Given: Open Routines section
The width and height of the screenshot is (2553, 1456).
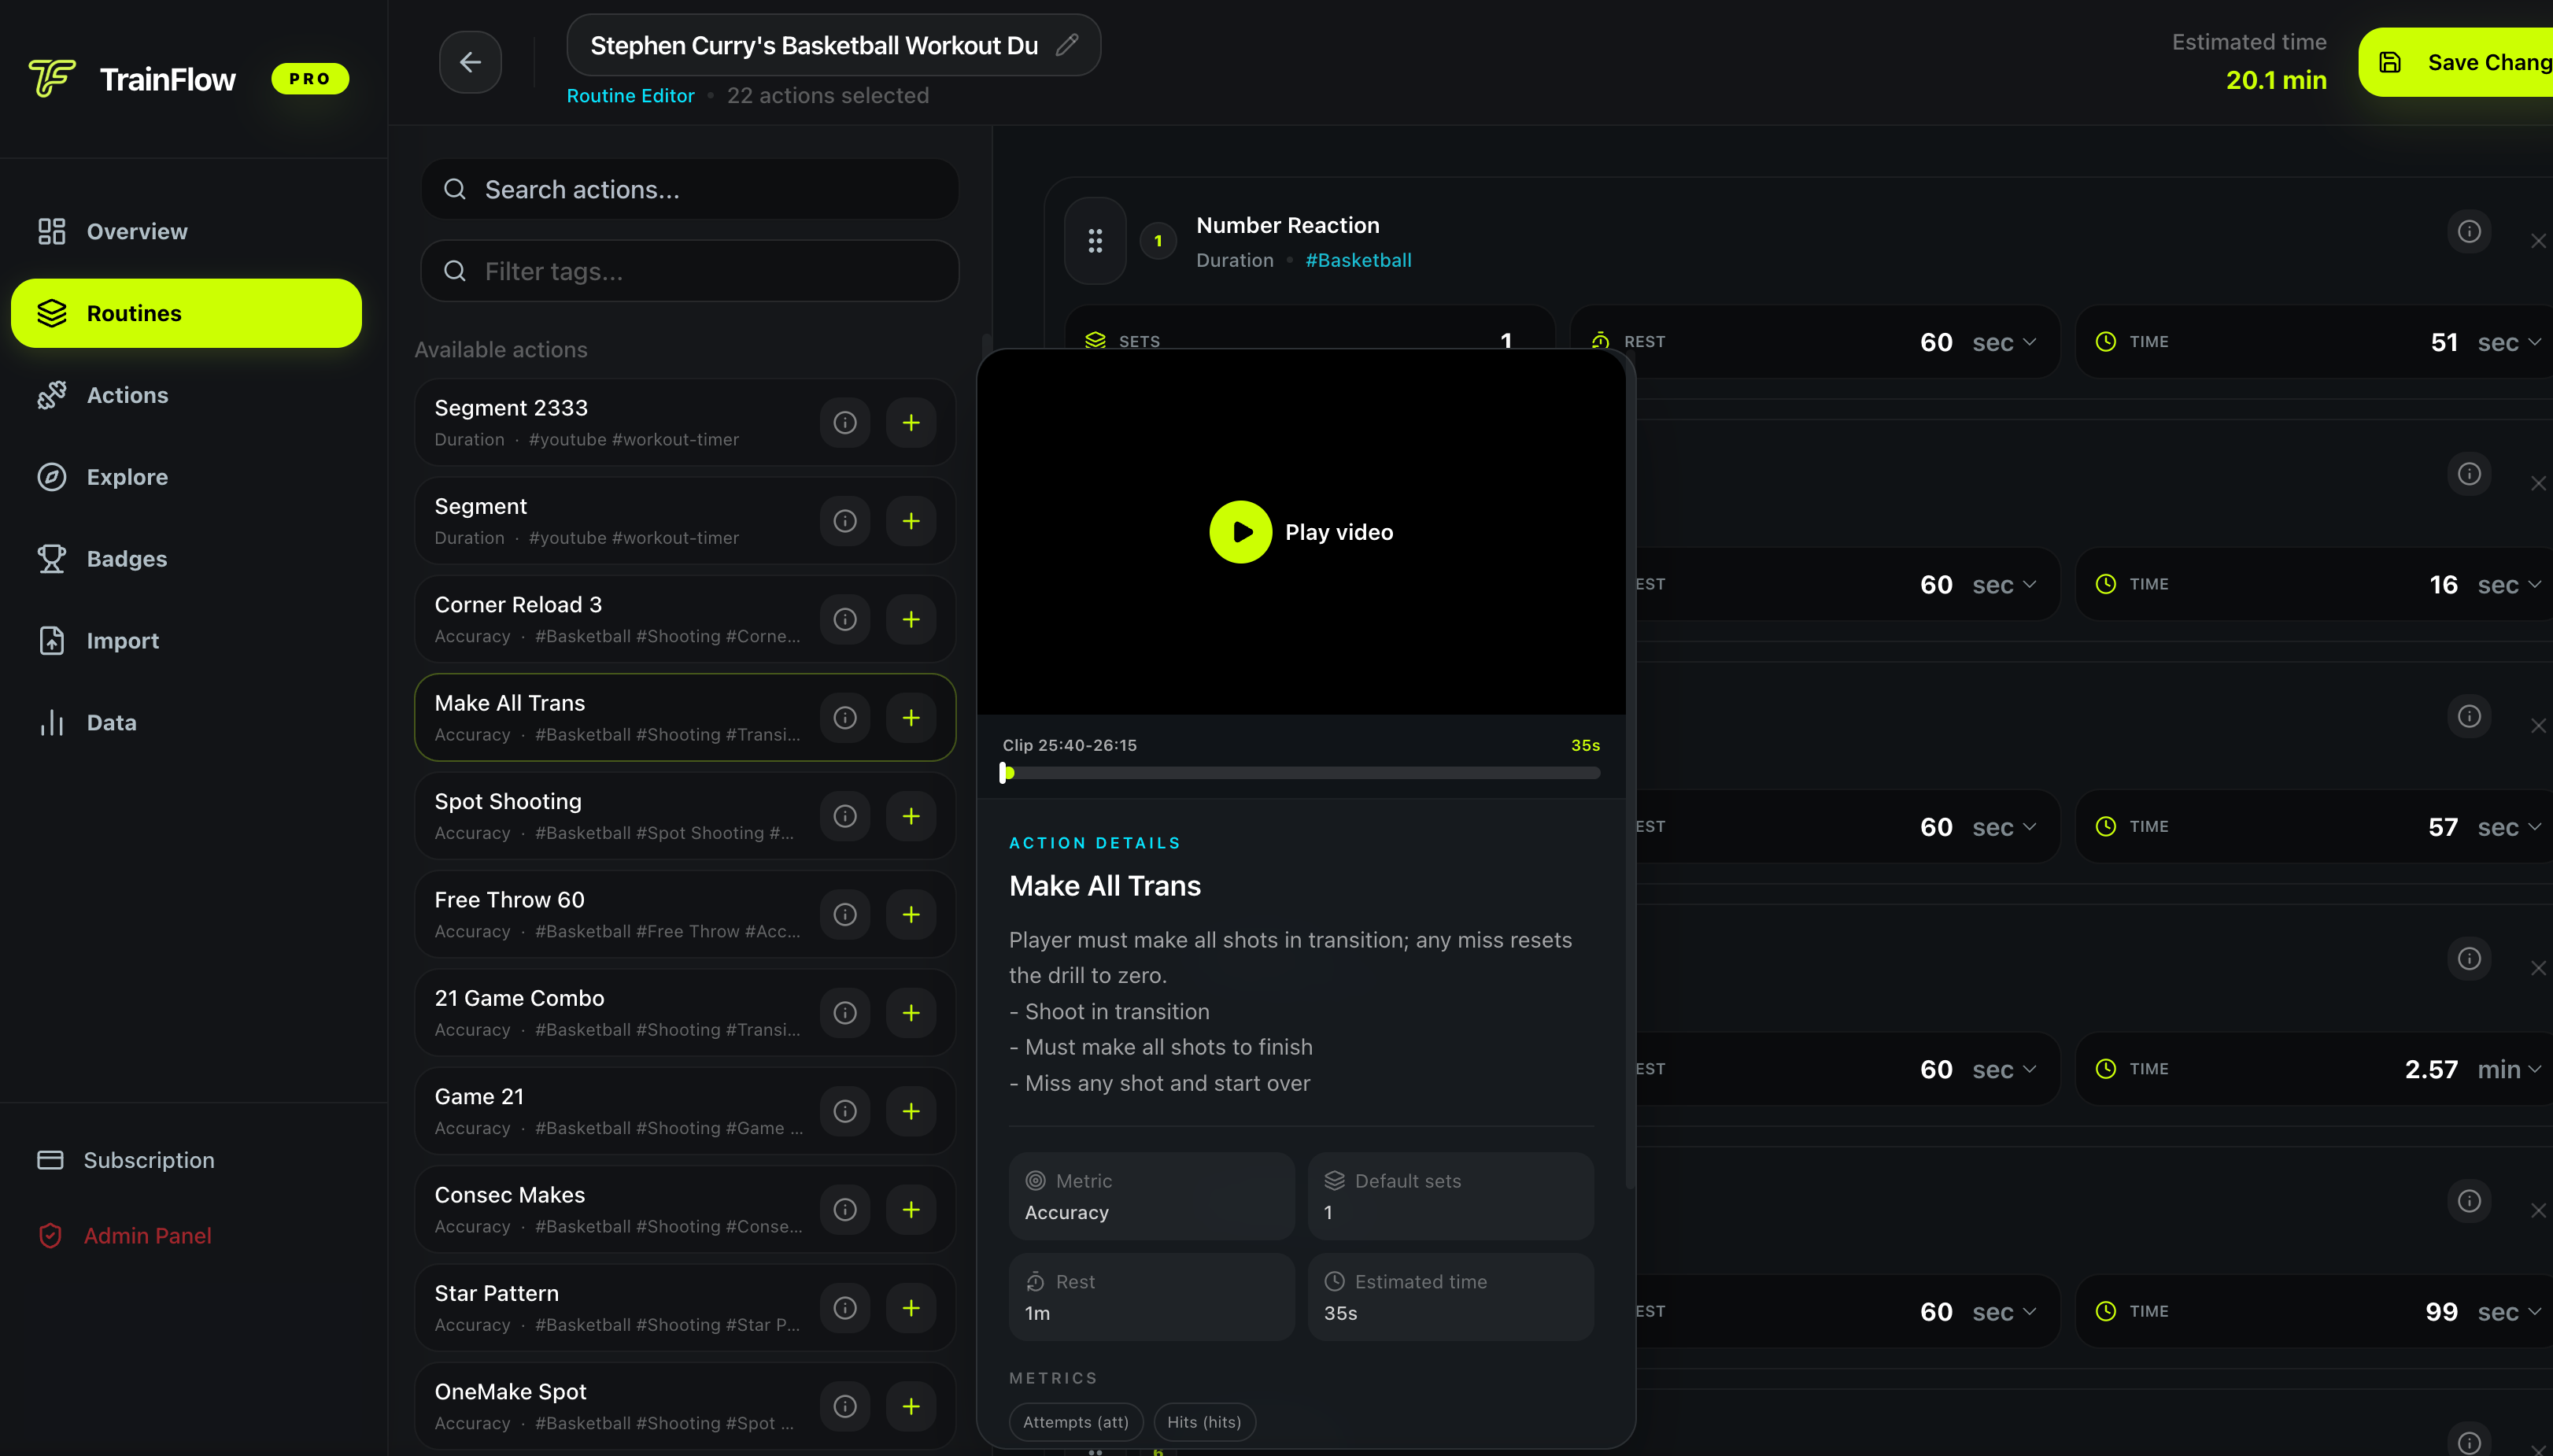Looking at the screenshot, I should coord(186,313).
